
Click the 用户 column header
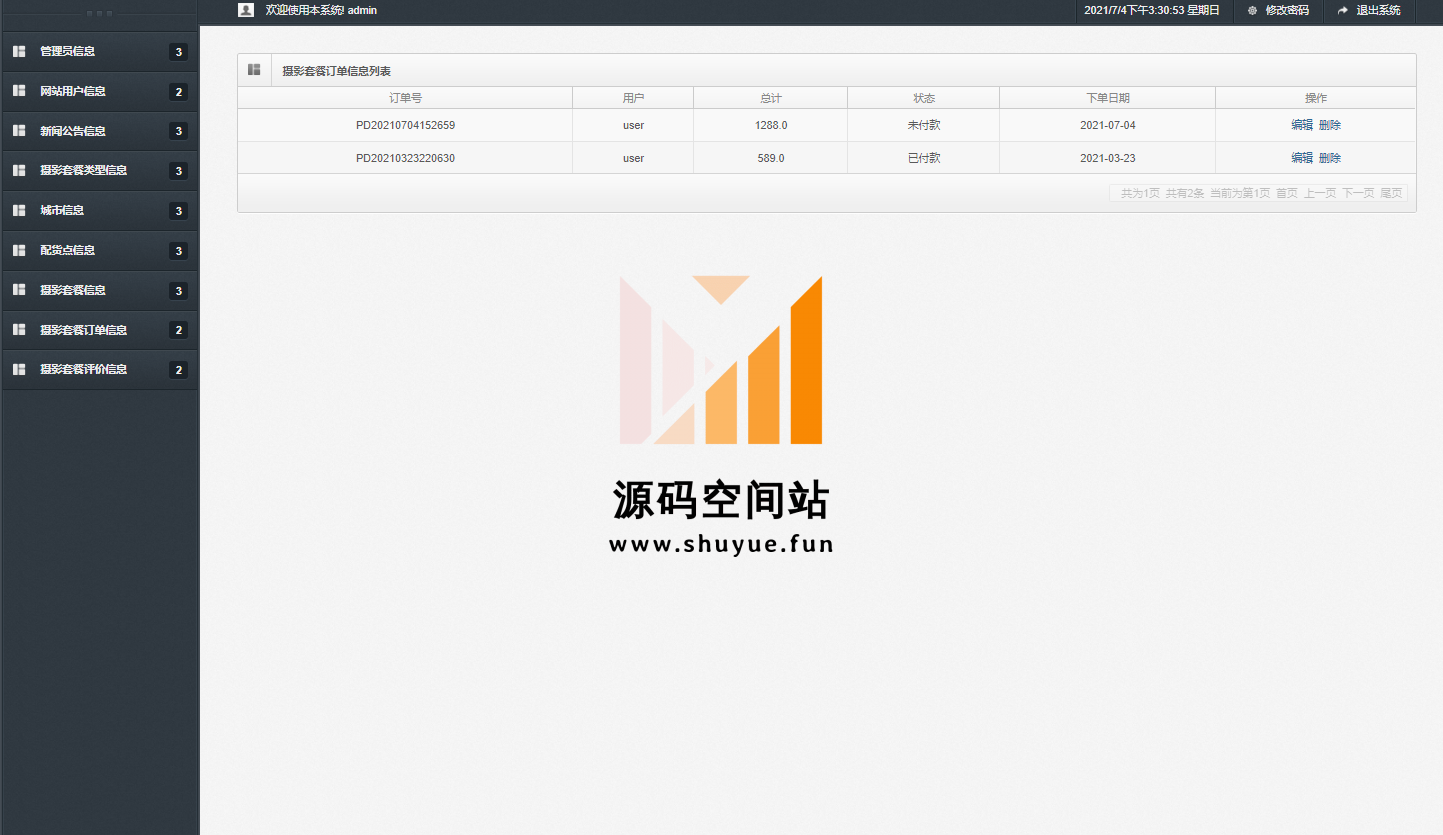coord(633,98)
